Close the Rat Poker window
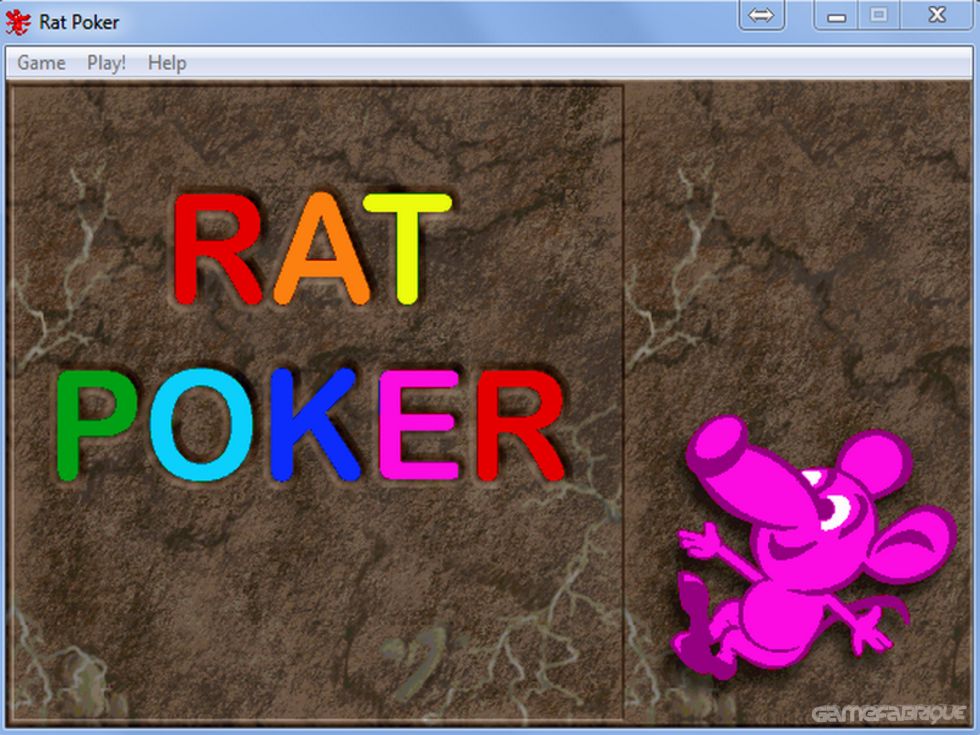 [937, 15]
